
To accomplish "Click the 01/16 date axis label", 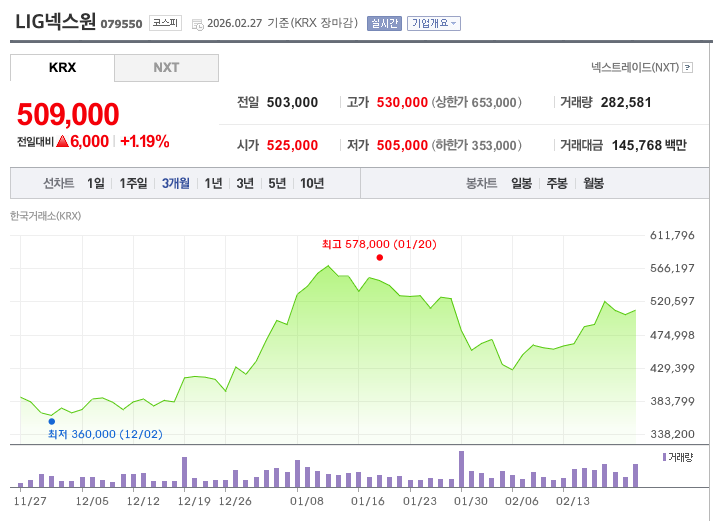I will tap(368, 501).
